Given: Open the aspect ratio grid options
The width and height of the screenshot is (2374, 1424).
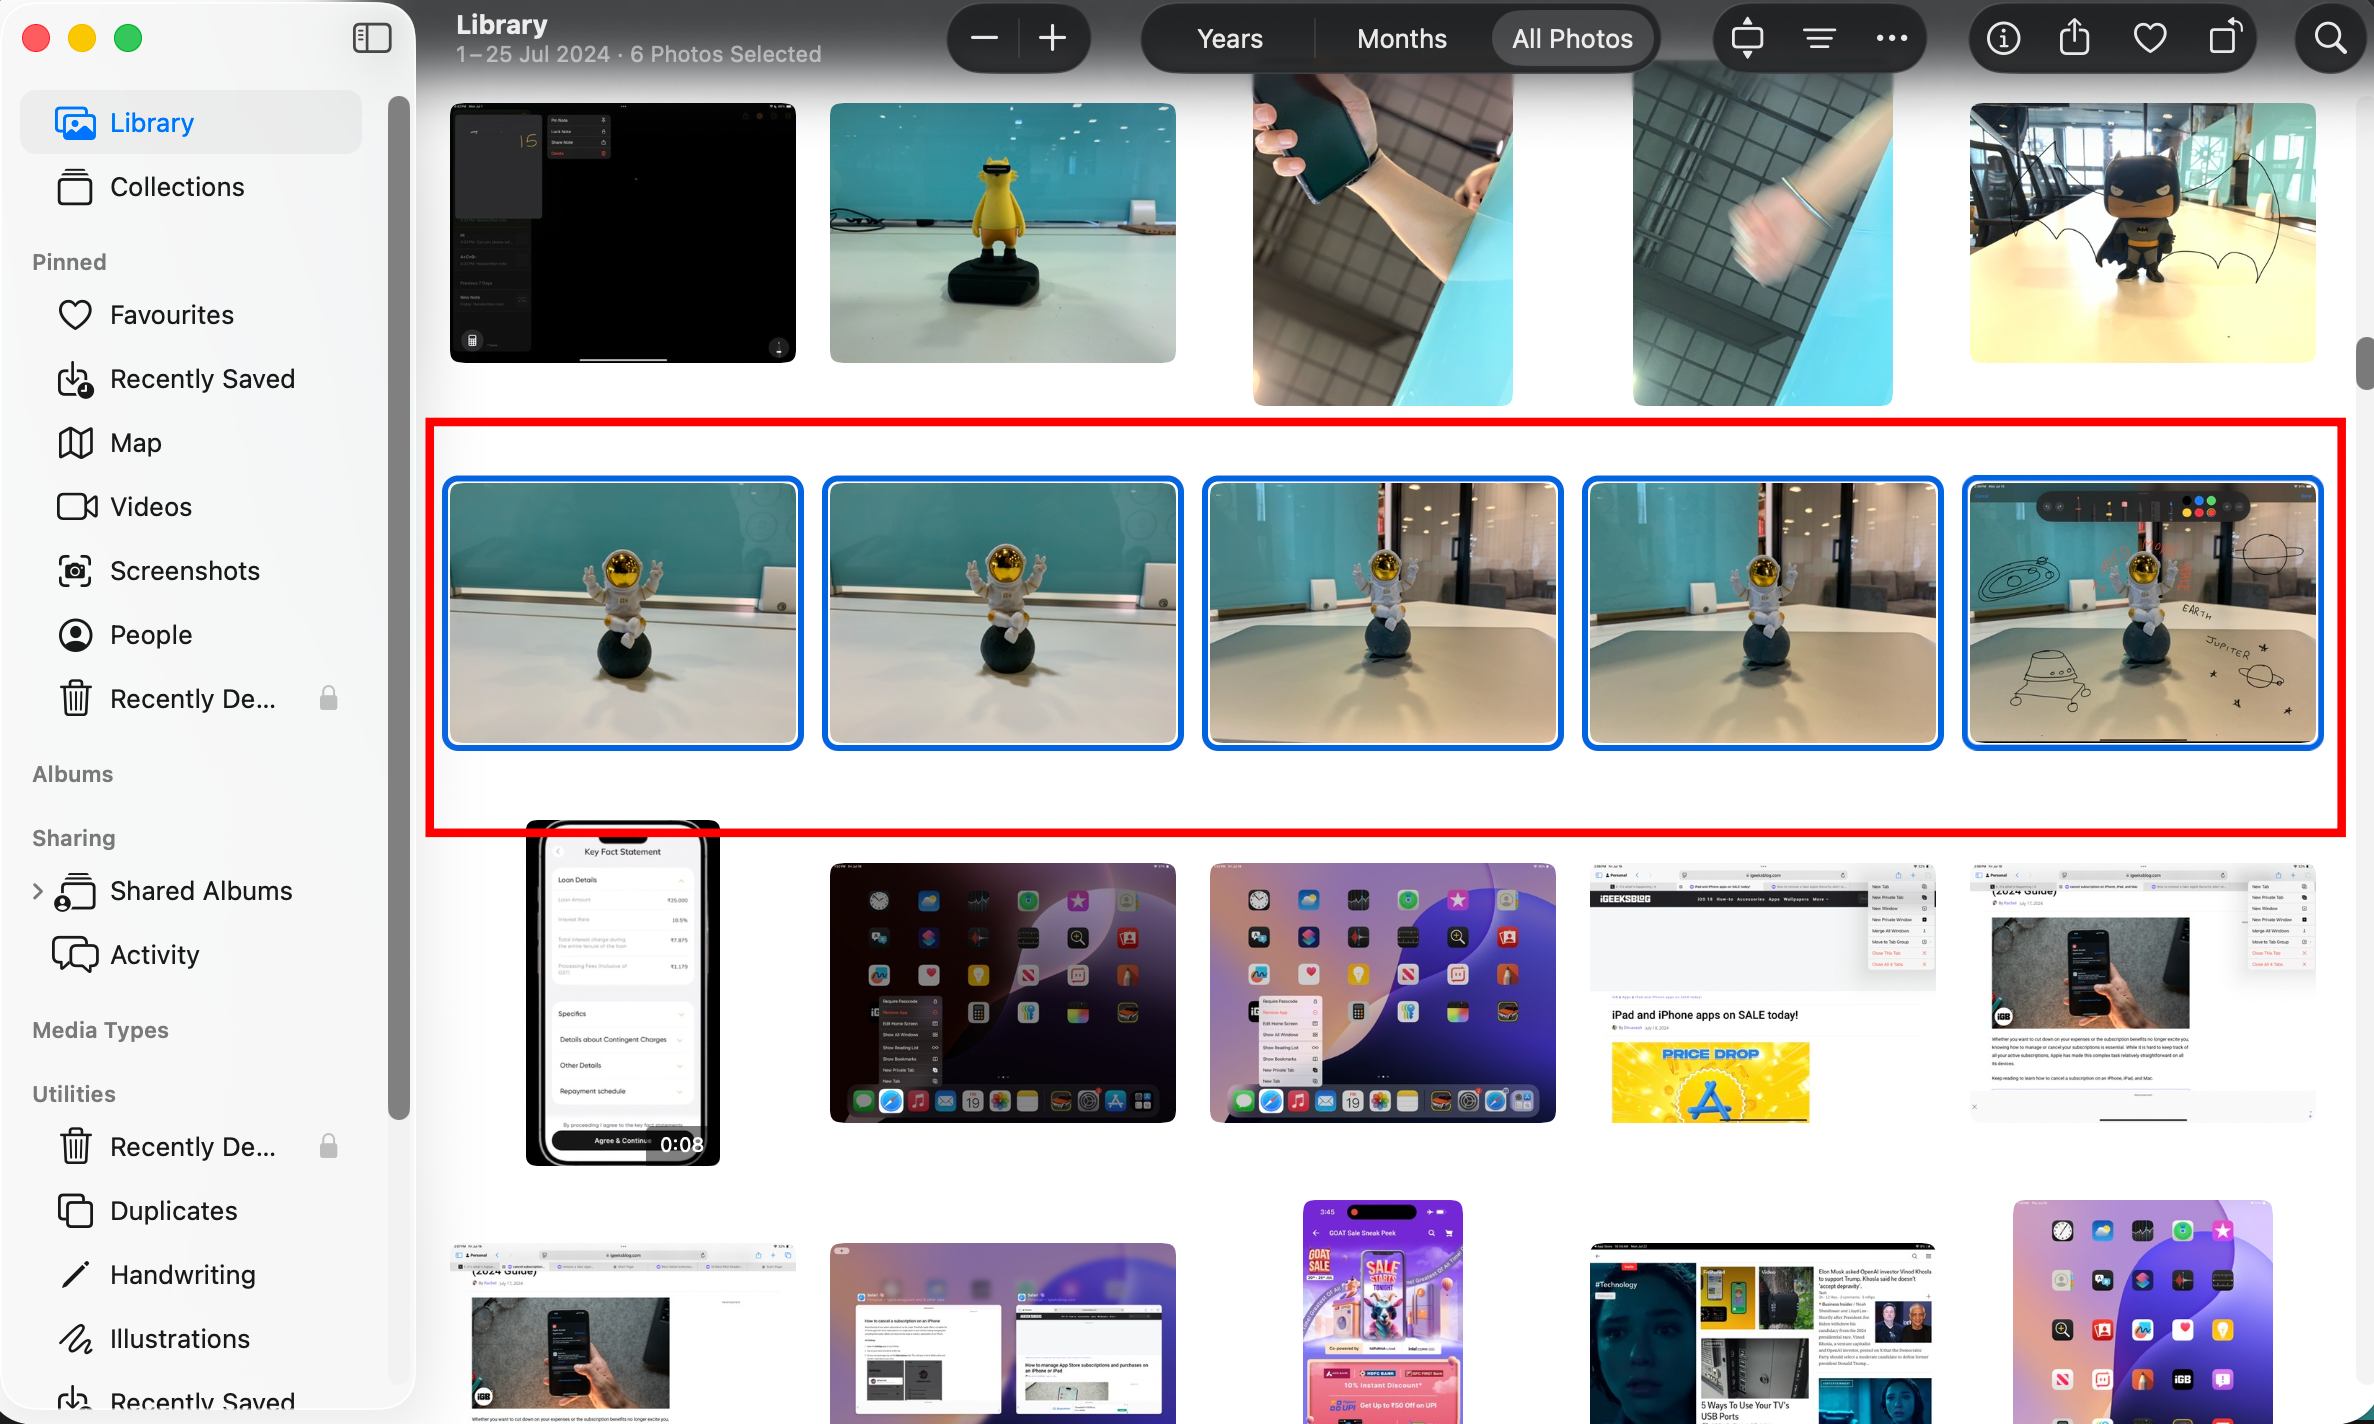Looking at the screenshot, I should click(x=1747, y=39).
